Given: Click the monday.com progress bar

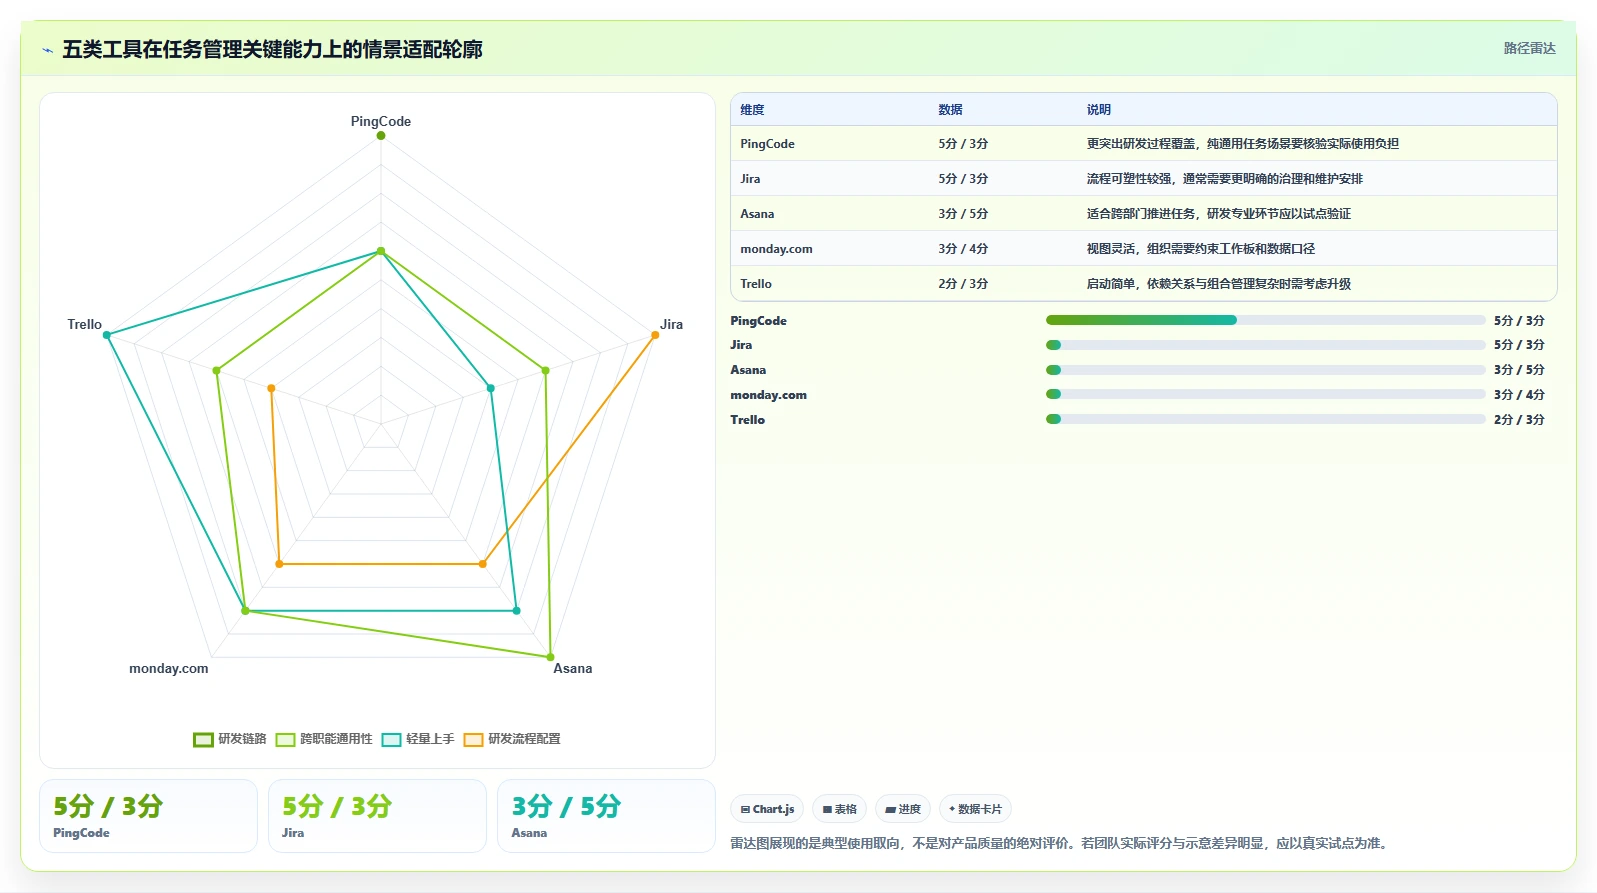Looking at the screenshot, I should tap(1265, 394).
